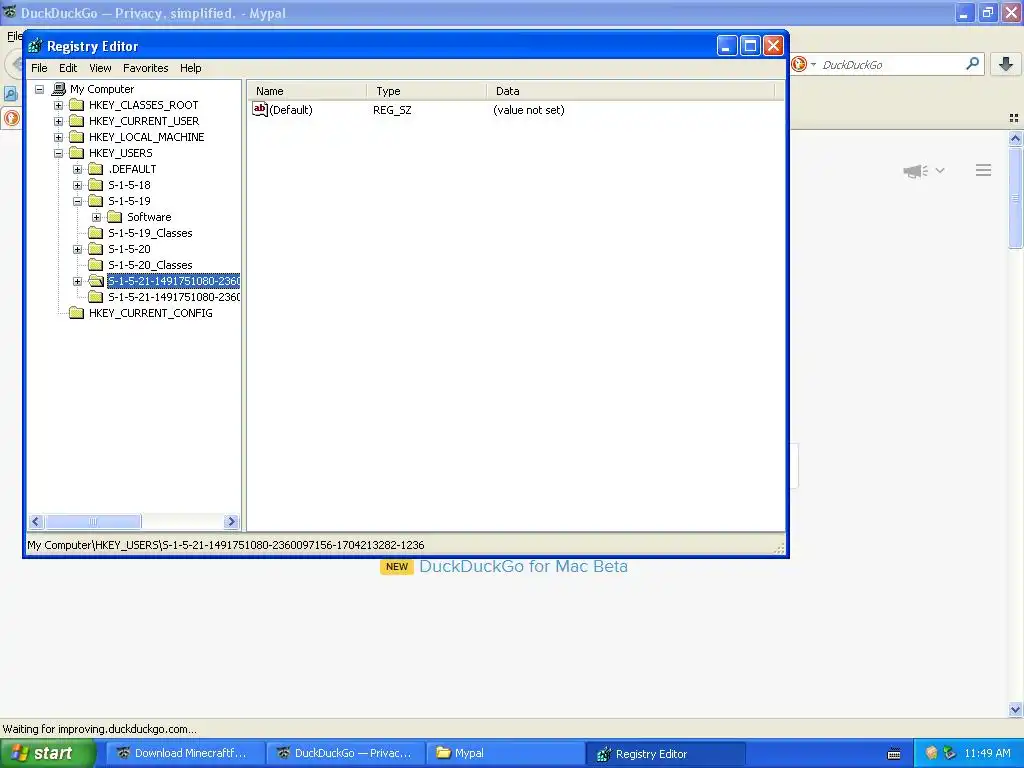The height and width of the screenshot is (768, 1024).
Task: Click the search magnifier icon in Mypal
Action: pos(972,64)
